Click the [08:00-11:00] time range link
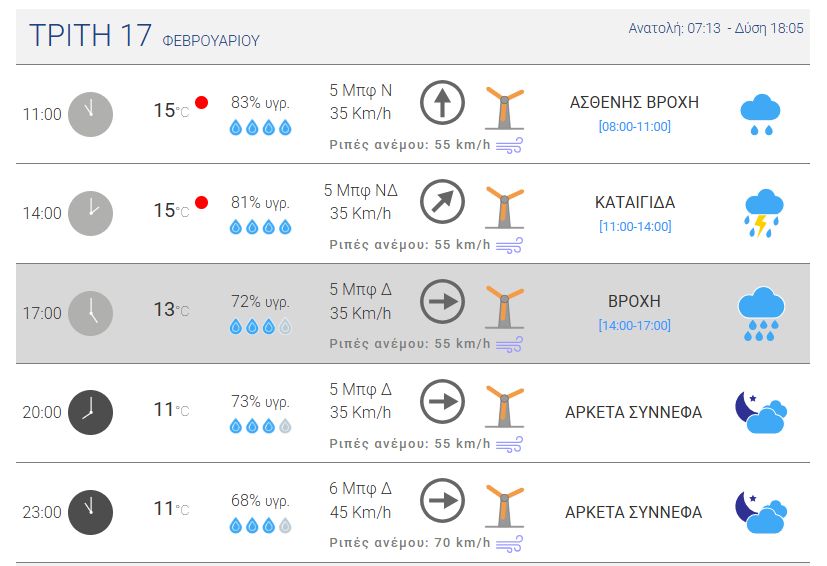Image resolution: width=827 pixels, height=566 pixels. pos(634,126)
